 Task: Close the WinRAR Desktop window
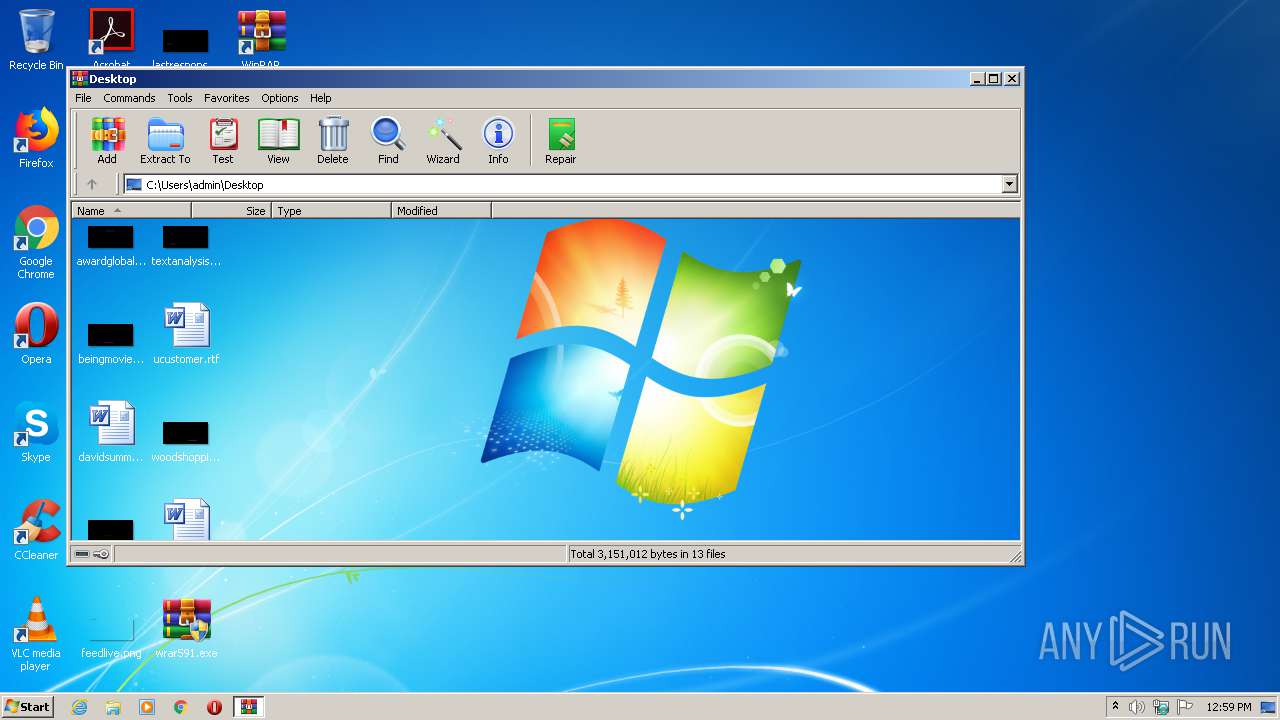tap(1012, 78)
